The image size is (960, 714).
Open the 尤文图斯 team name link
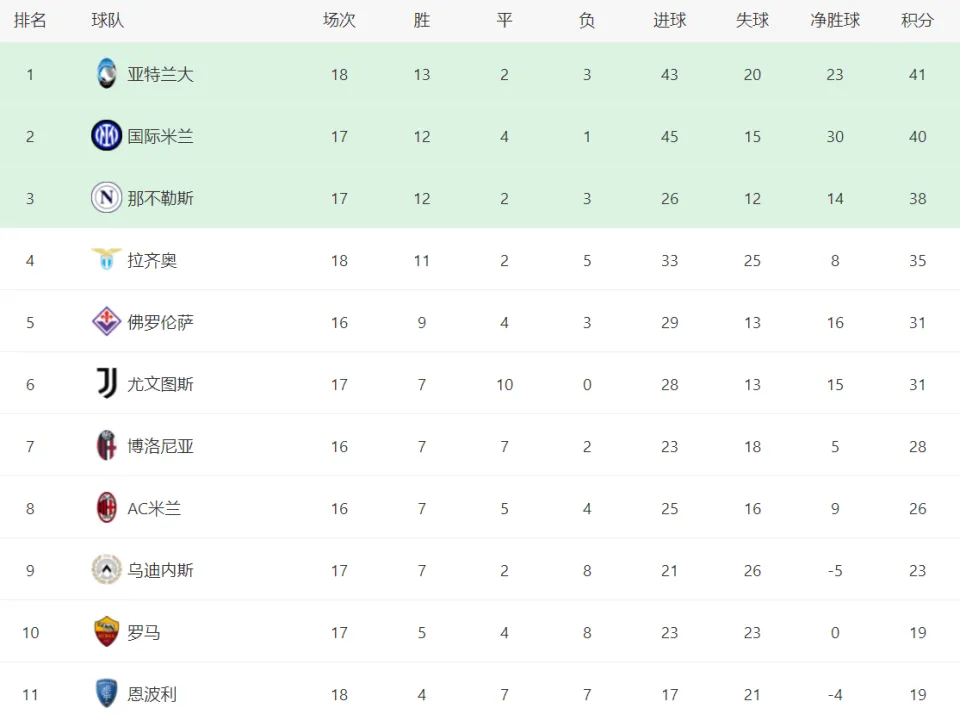click(160, 384)
